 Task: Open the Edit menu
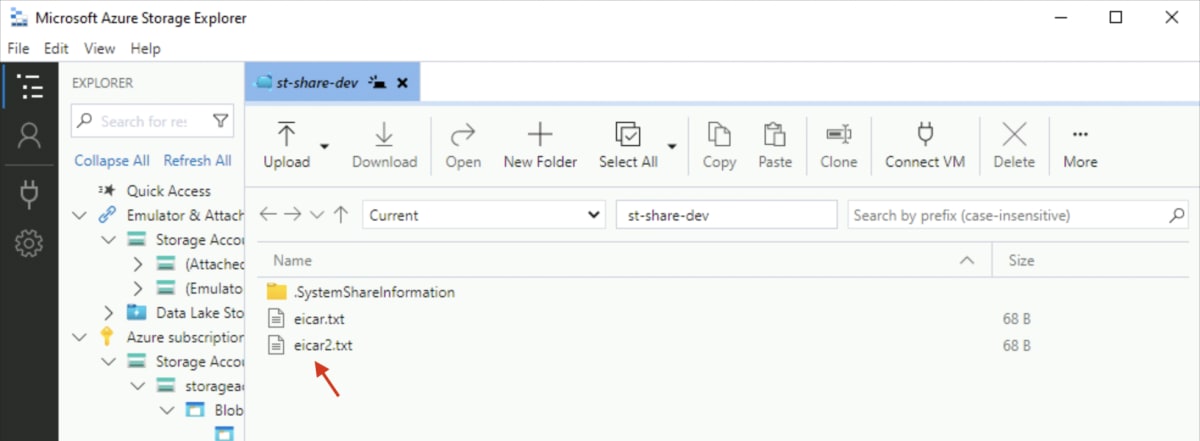coord(56,48)
